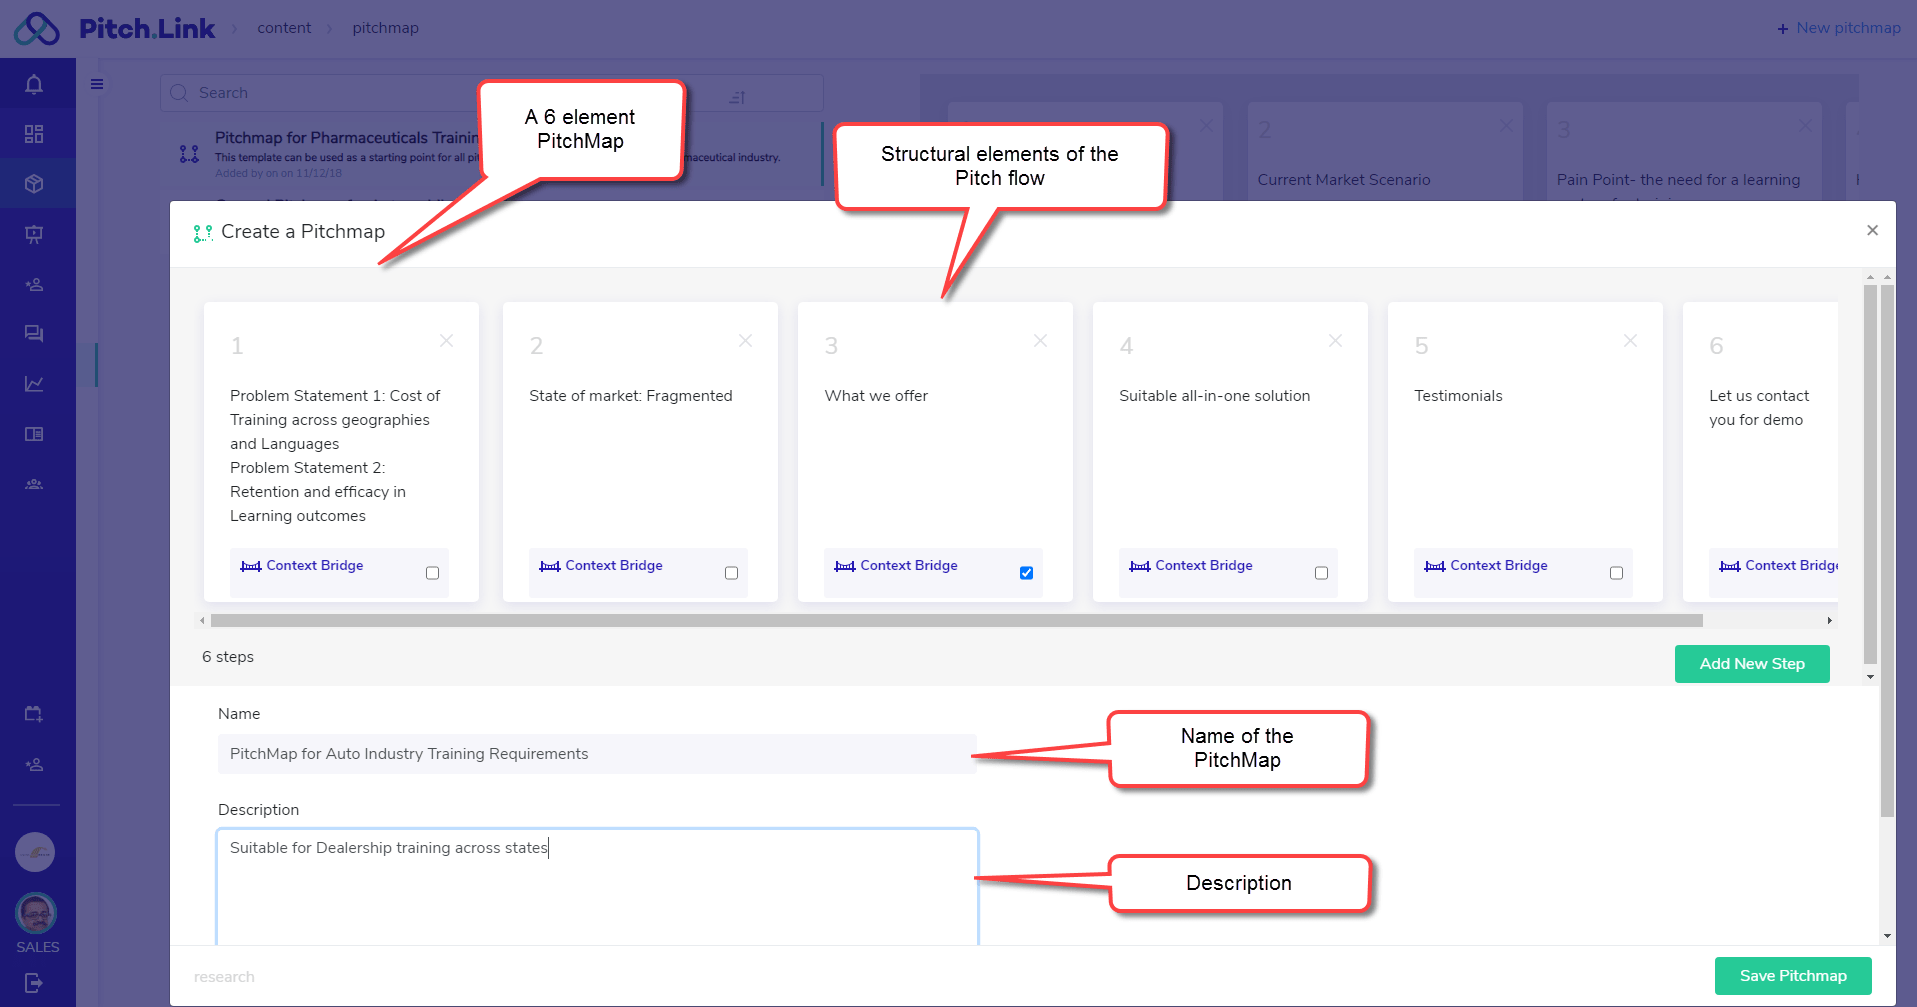Click the Add New Step button

pyautogui.click(x=1751, y=664)
